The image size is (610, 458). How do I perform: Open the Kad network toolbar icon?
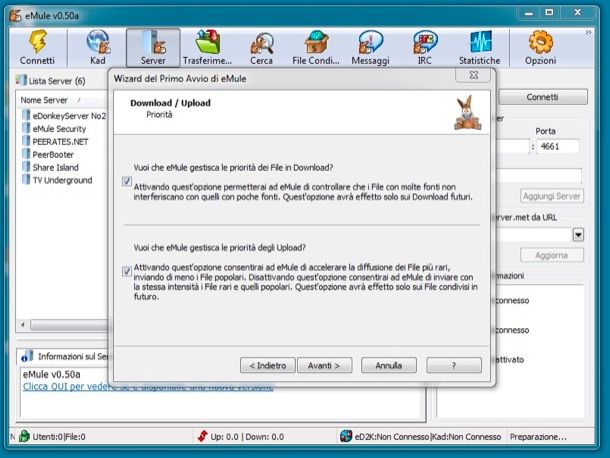coord(98,42)
